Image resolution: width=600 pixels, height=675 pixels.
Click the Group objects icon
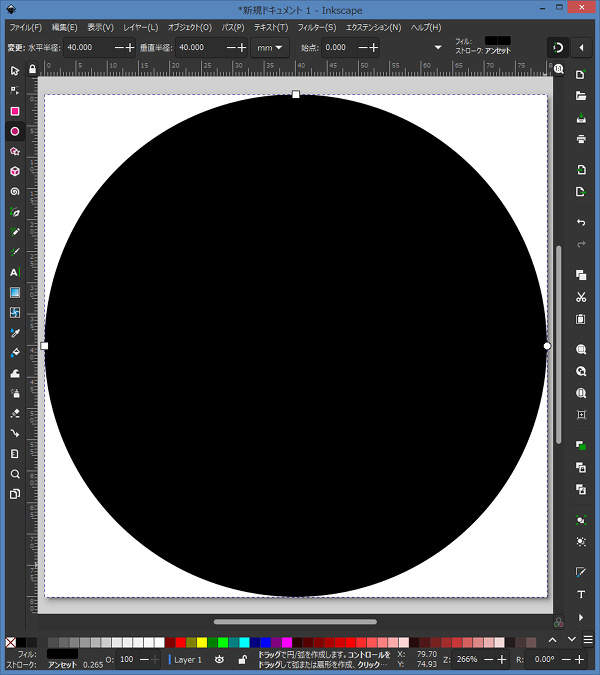(x=581, y=520)
